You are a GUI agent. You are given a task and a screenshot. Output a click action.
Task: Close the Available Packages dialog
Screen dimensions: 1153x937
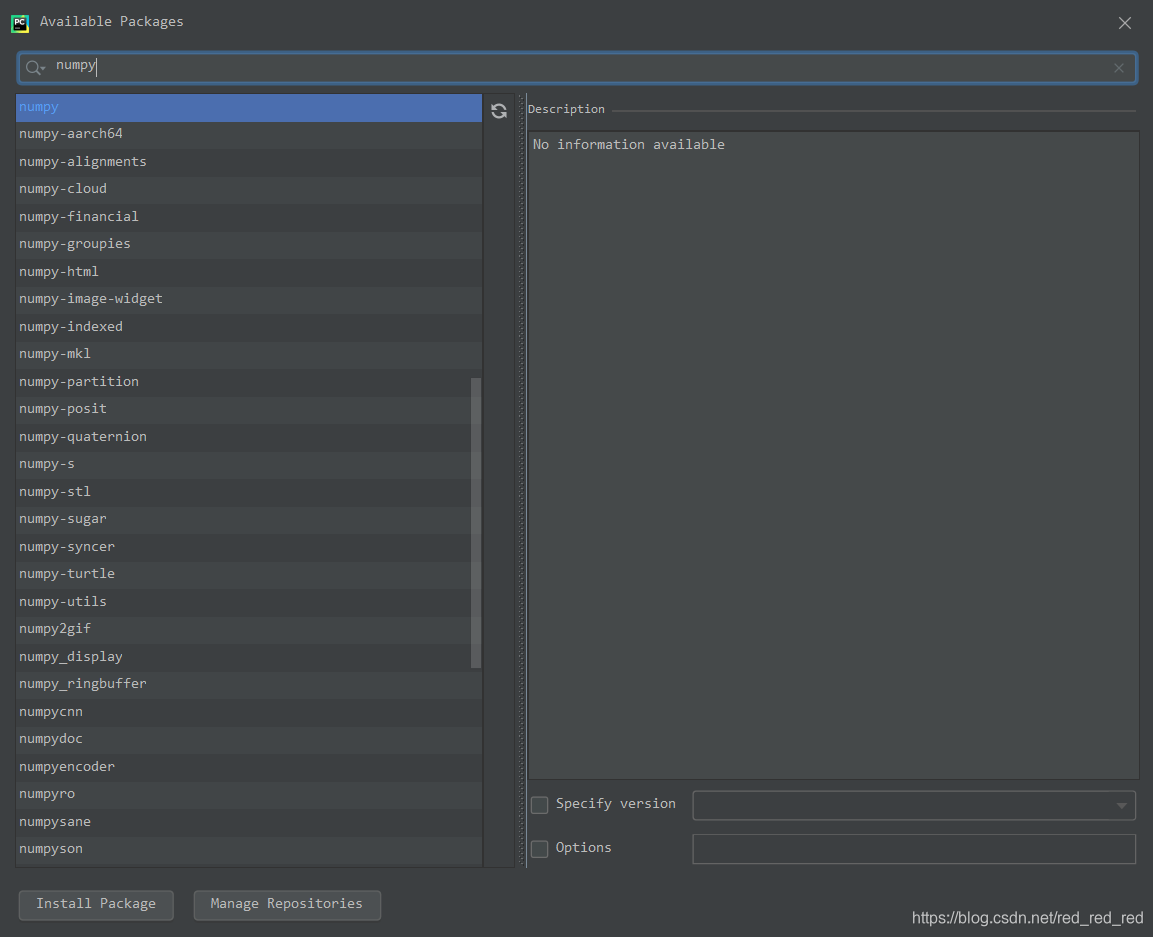(1124, 23)
